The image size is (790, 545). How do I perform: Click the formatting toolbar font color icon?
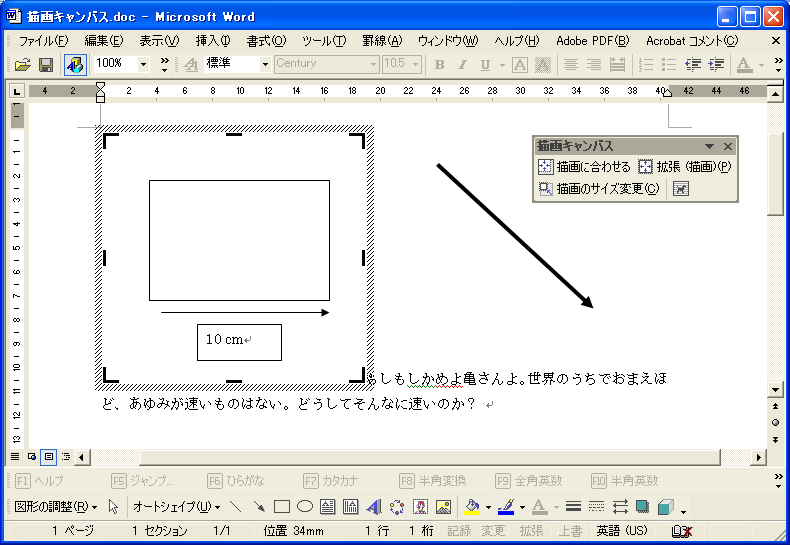click(744, 64)
